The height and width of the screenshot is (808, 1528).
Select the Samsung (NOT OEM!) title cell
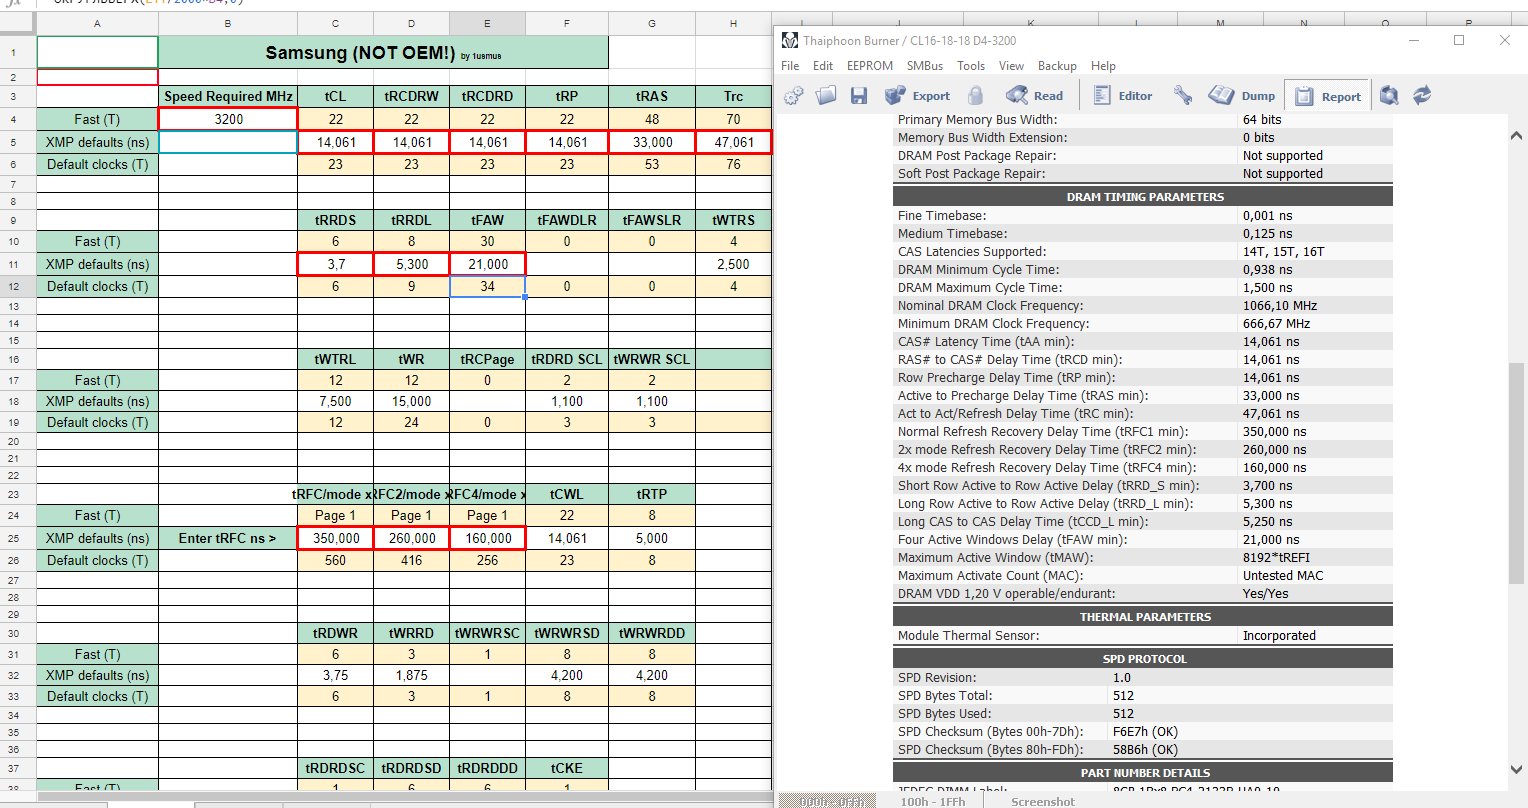[x=383, y=53]
